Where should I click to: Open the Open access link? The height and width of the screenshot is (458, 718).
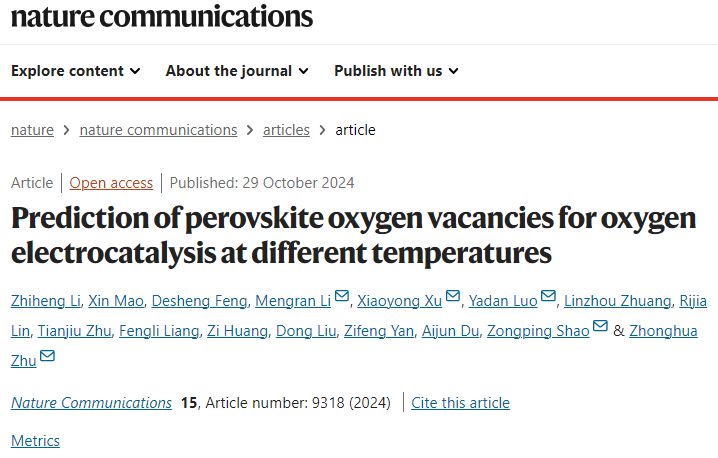pyautogui.click(x=111, y=183)
